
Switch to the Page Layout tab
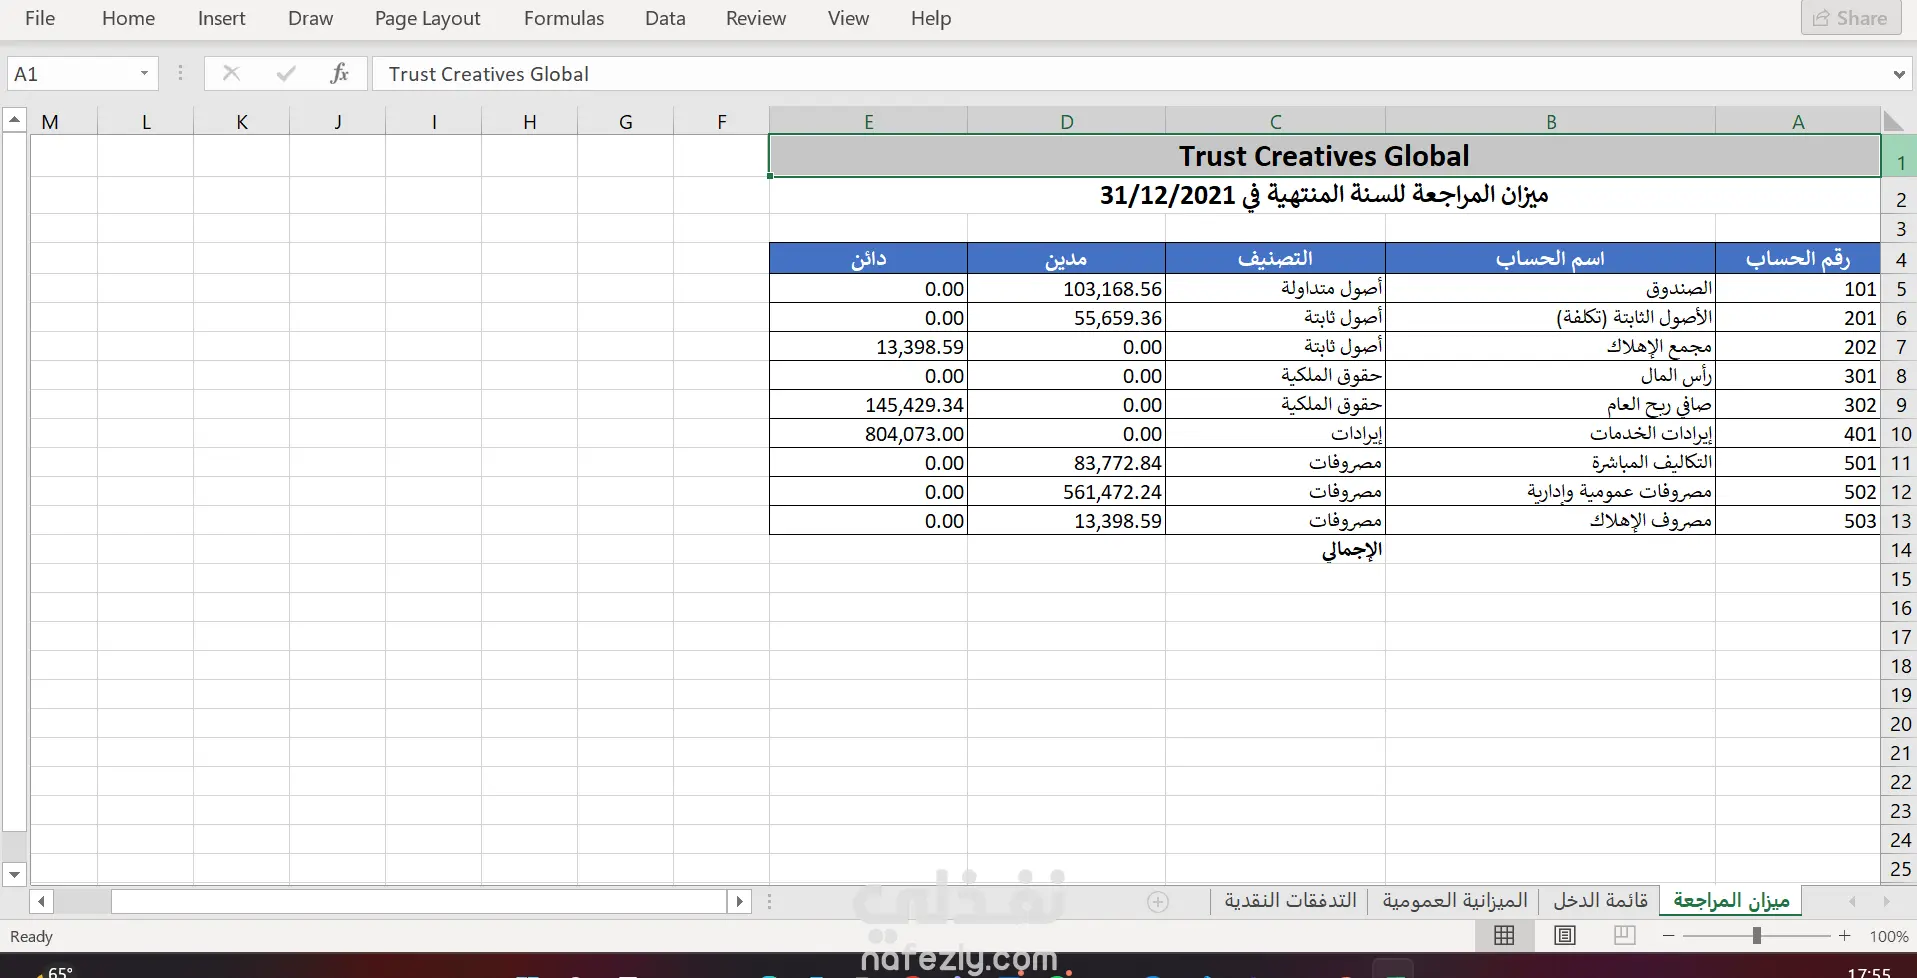click(427, 18)
